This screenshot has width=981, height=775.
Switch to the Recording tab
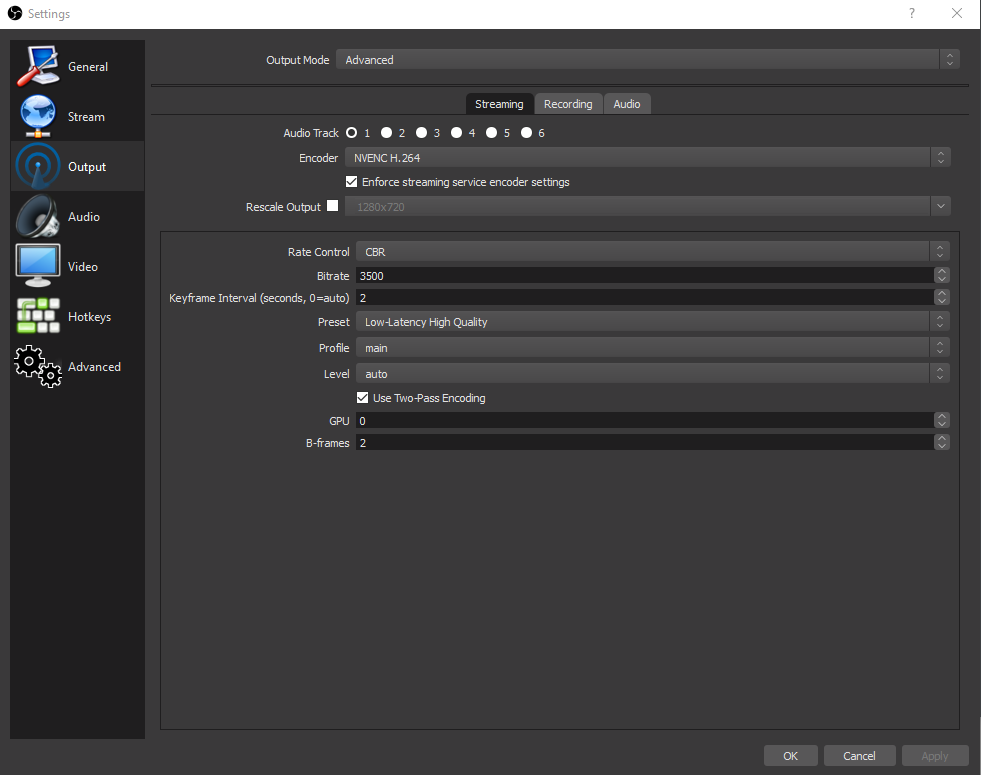[x=568, y=104]
